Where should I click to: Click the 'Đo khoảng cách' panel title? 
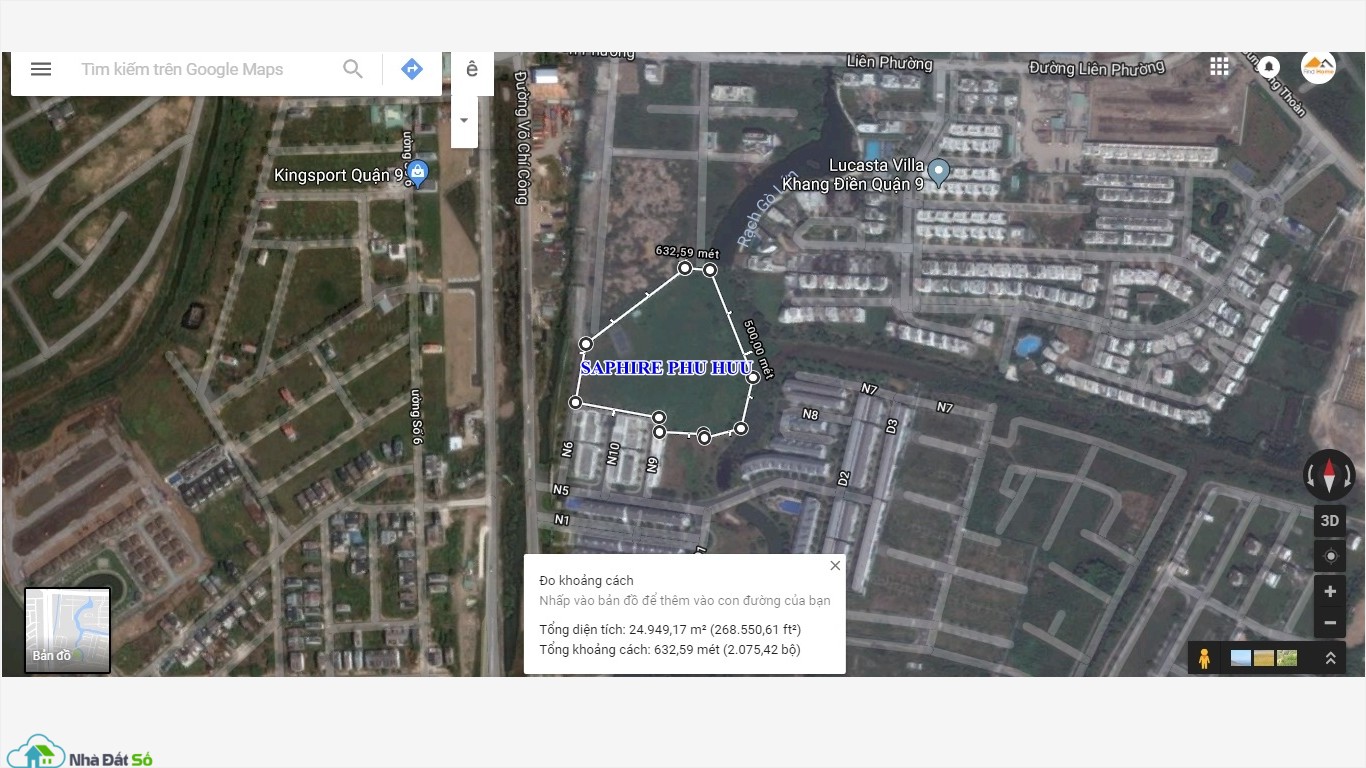[x=586, y=581]
